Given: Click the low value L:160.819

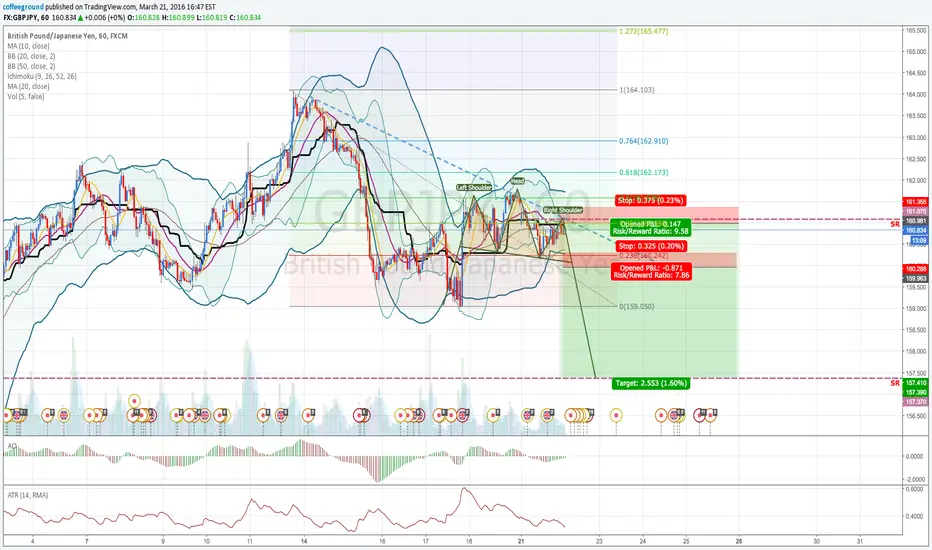Looking at the screenshot, I should [x=211, y=17].
